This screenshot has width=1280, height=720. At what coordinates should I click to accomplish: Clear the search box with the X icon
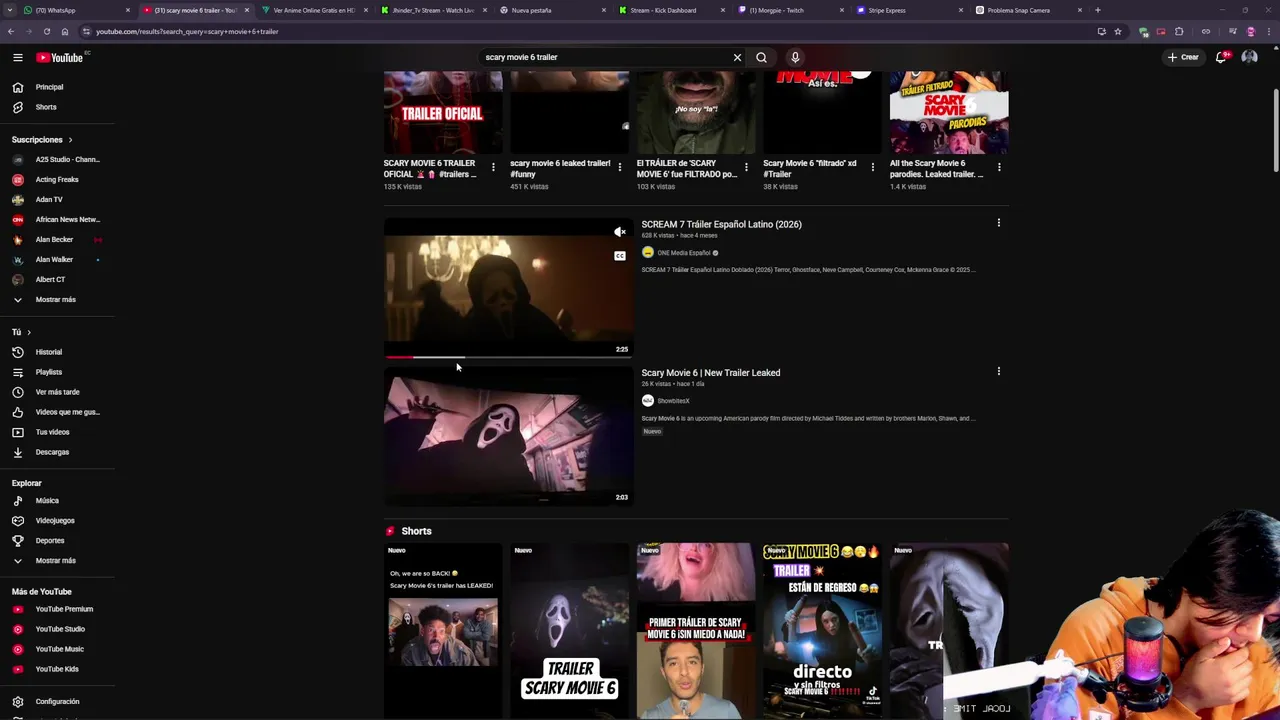click(x=737, y=57)
